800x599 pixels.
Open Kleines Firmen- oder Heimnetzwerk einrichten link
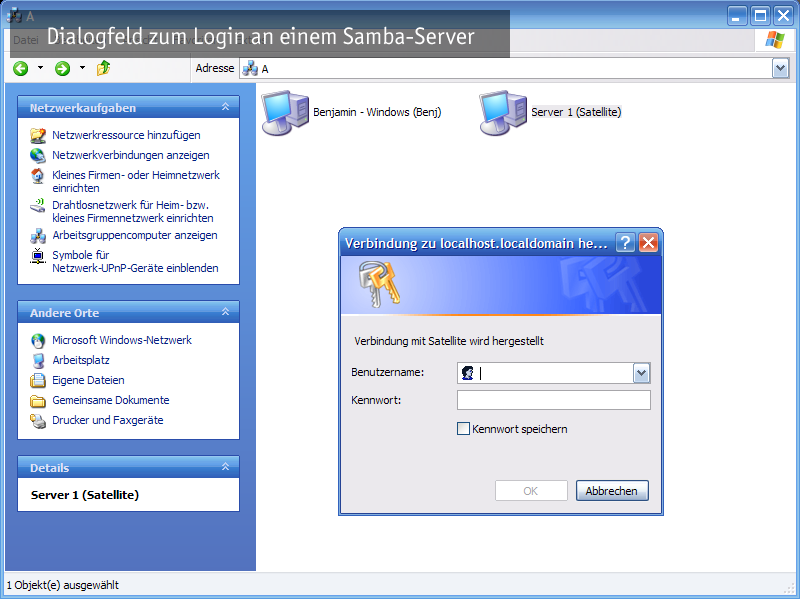click(136, 182)
